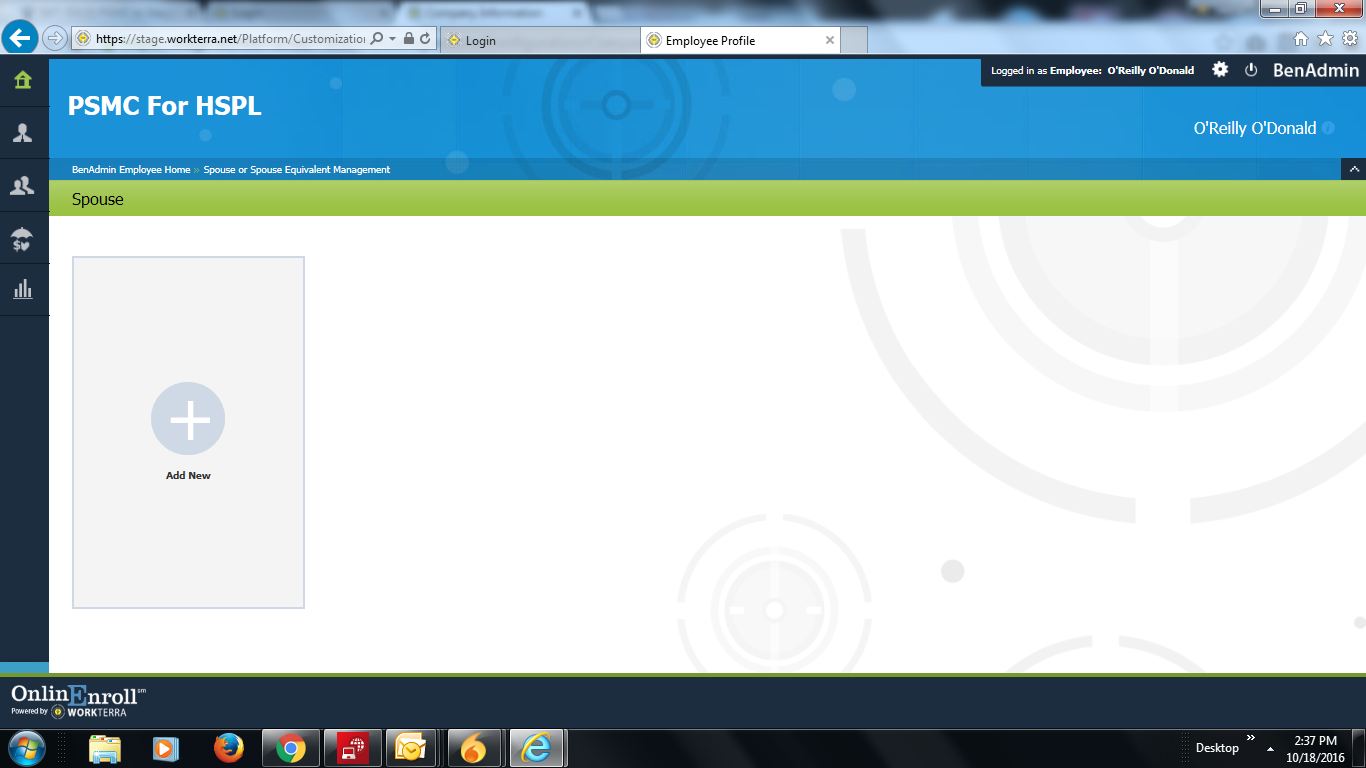Image resolution: width=1366 pixels, height=768 pixels.
Task: Open the benefits umbrella sidebar icon
Action: pyautogui.click(x=22, y=239)
